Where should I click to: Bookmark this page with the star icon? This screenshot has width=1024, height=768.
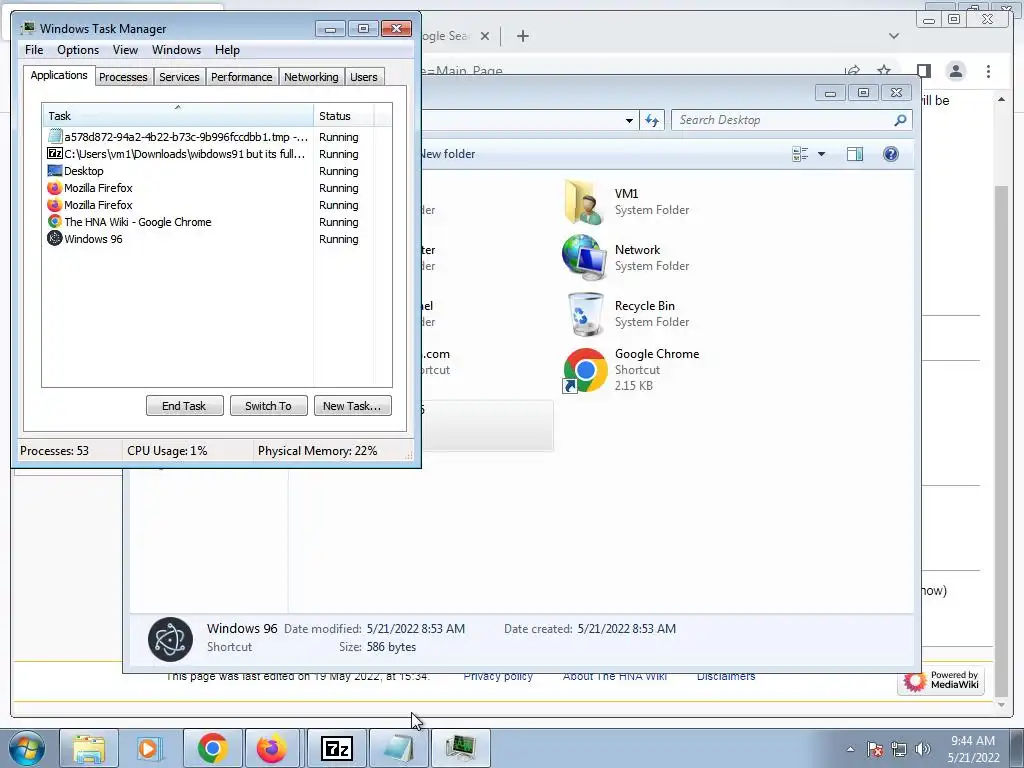click(x=884, y=71)
